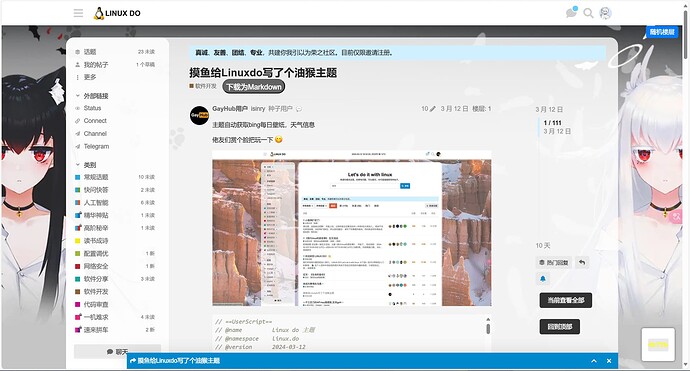
Task: Open the Status external link
Action: (92, 108)
